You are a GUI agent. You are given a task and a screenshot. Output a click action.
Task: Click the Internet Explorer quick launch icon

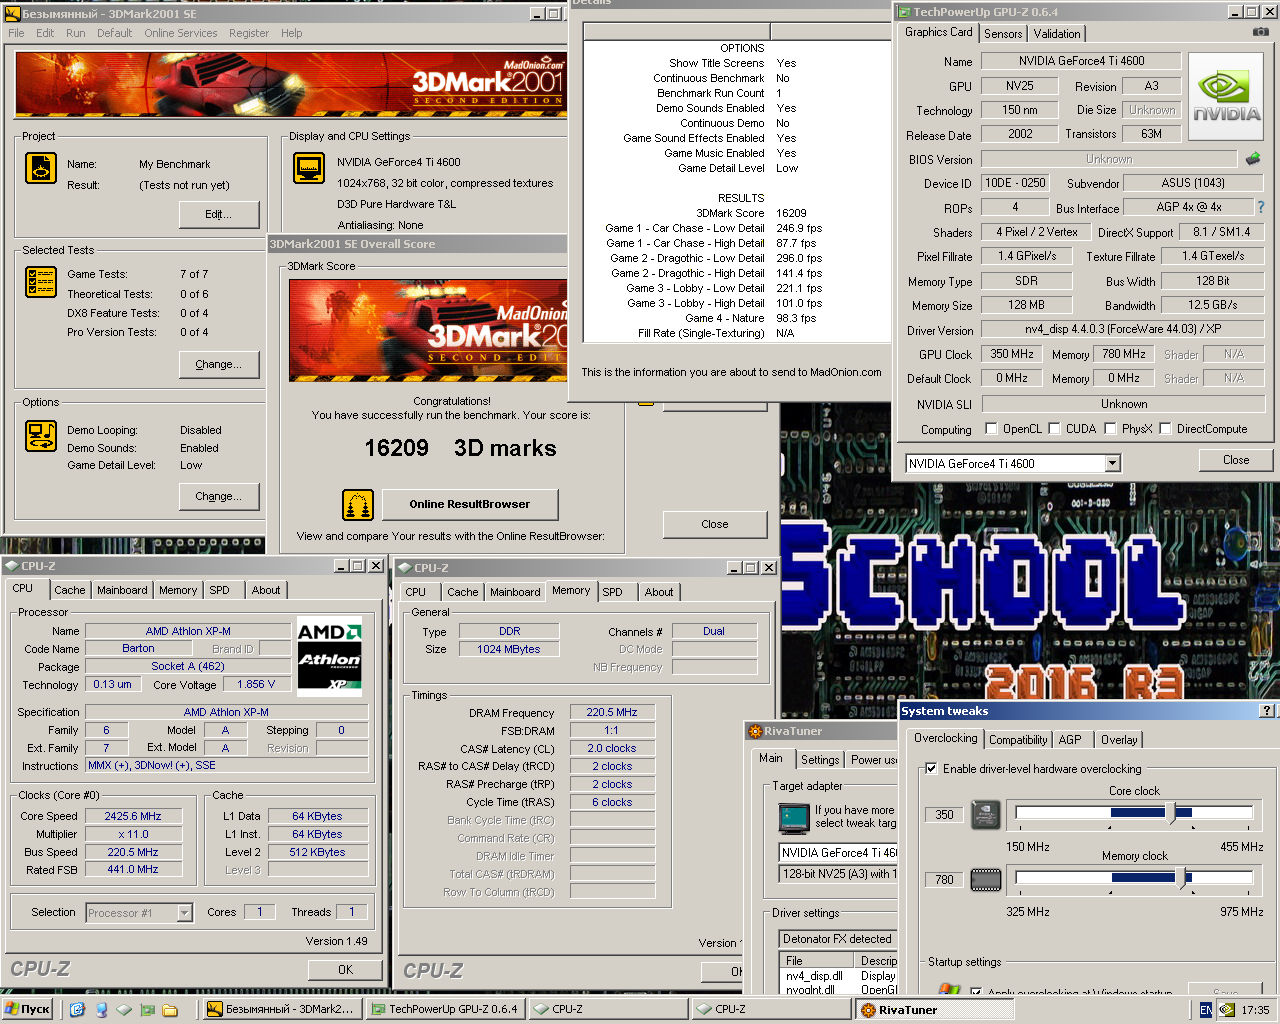[78, 1009]
